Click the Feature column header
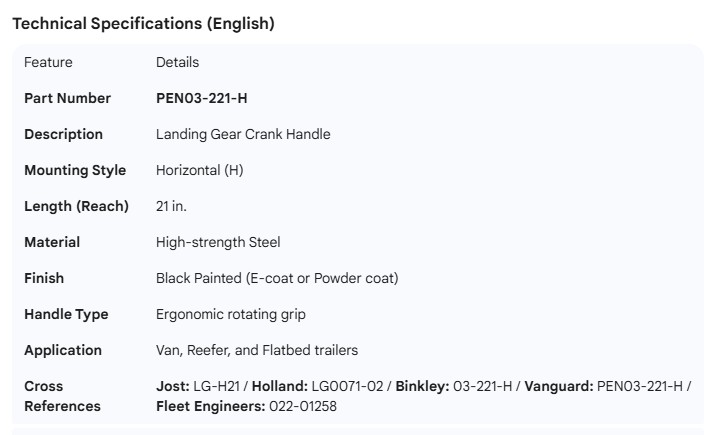The image size is (706, 435). coord(48,62)
